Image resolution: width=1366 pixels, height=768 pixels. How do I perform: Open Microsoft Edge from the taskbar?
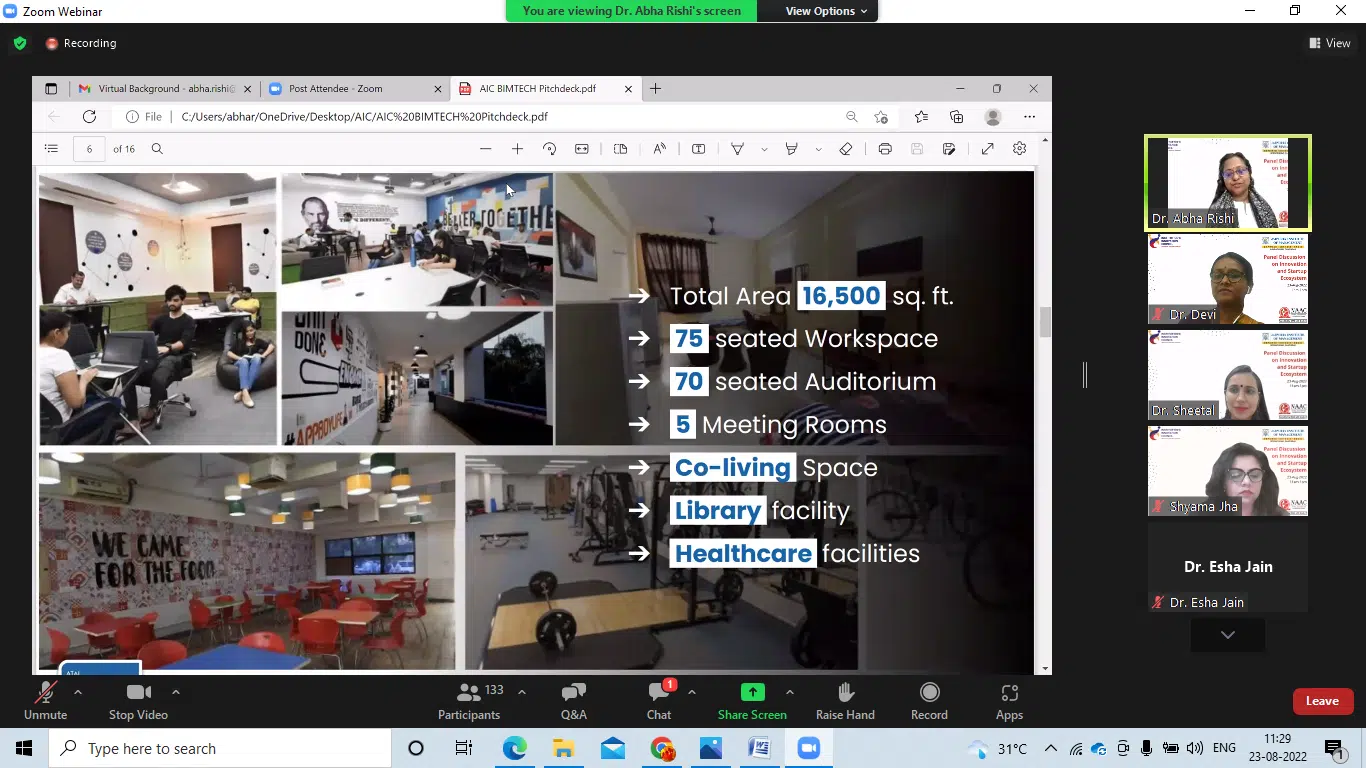[x=514, y=748]
